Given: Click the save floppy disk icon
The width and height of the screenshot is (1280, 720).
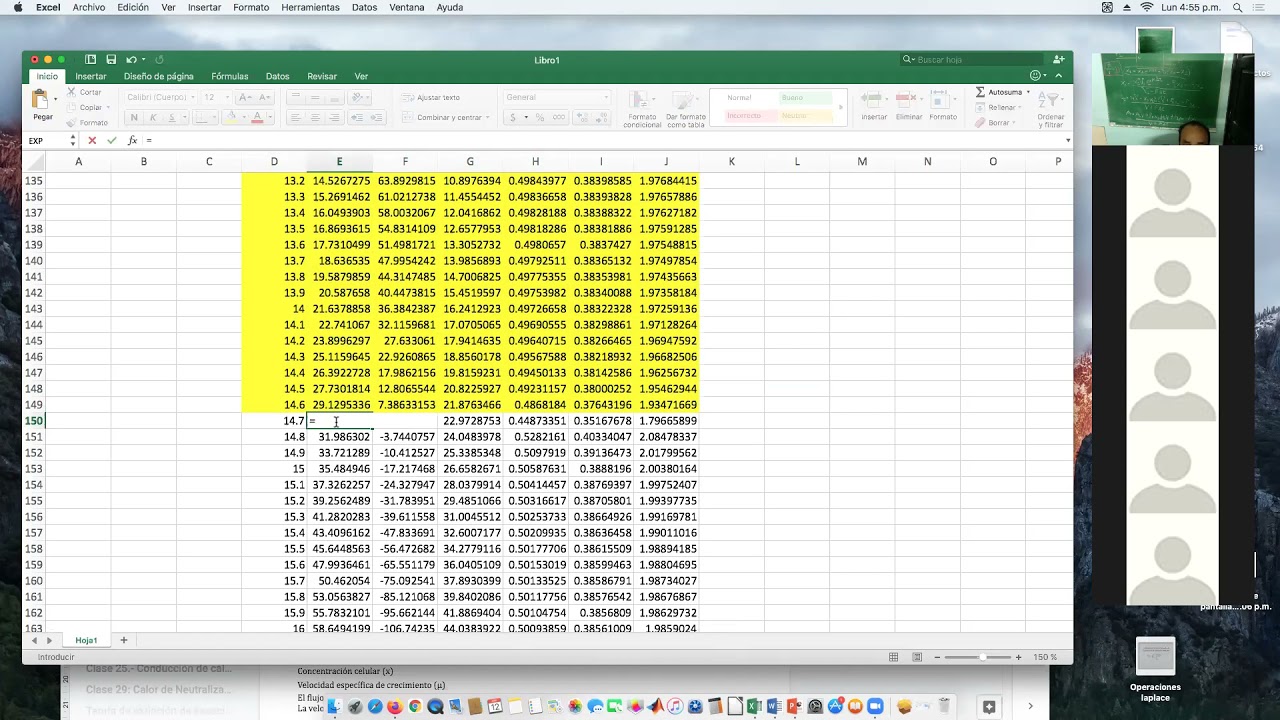Looking at the screenshot, I should [111, 60].
